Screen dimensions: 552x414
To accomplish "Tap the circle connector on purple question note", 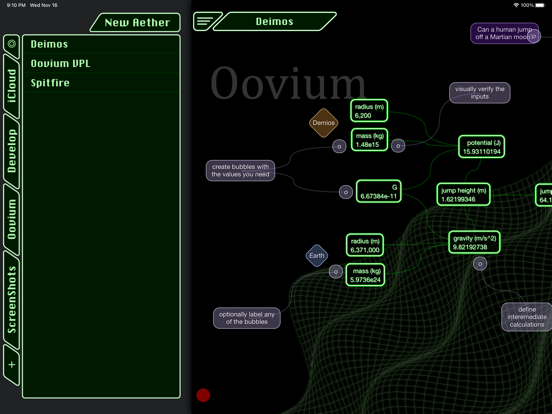I will pos(534,36).
